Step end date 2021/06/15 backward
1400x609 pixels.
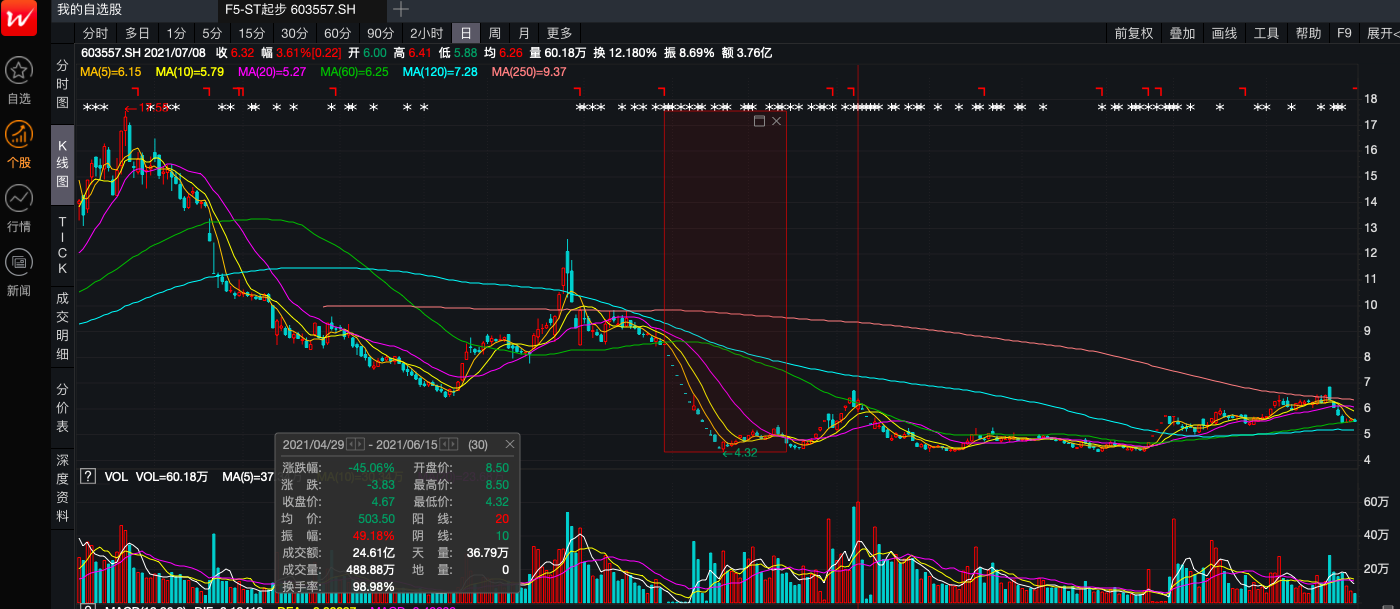445,444
